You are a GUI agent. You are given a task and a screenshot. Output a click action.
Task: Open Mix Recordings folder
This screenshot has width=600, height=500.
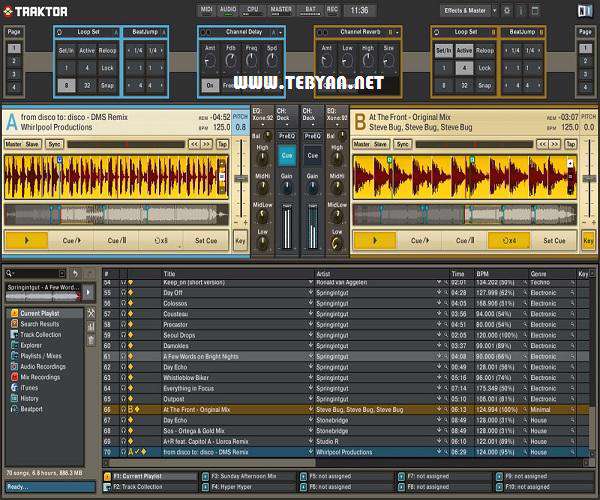[40, 377]
